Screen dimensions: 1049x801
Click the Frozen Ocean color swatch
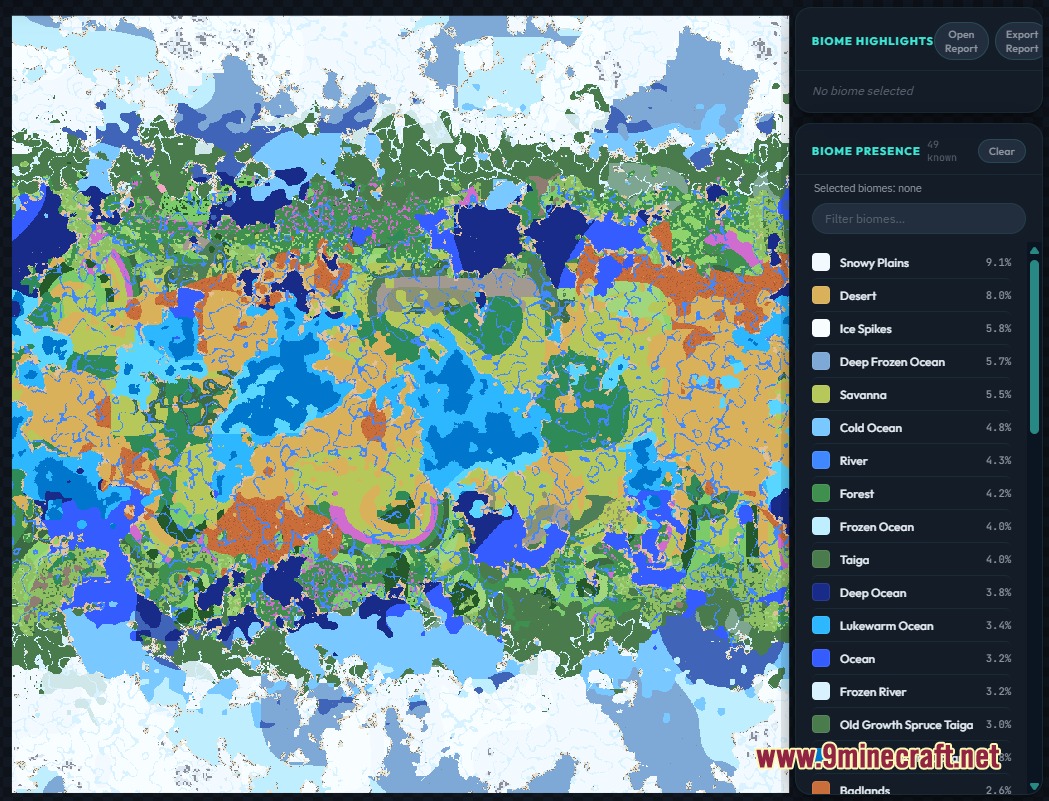821,527
